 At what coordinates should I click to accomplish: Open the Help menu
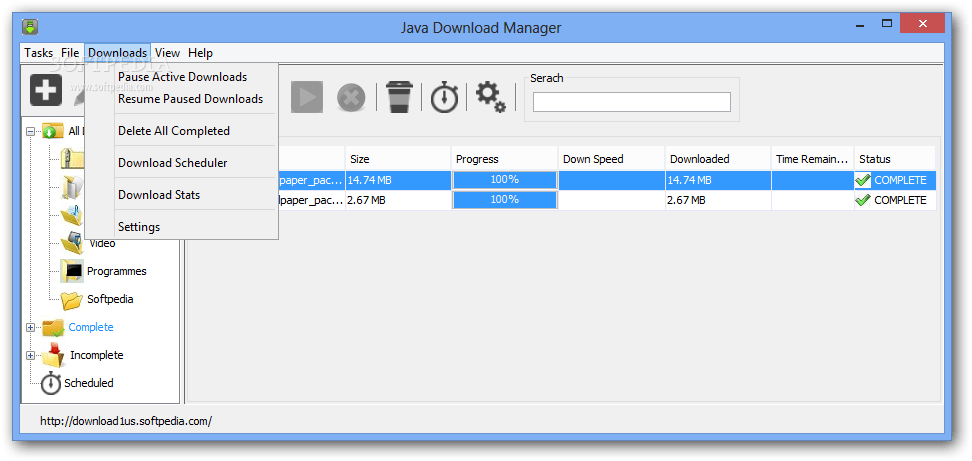tap(200, 53)
